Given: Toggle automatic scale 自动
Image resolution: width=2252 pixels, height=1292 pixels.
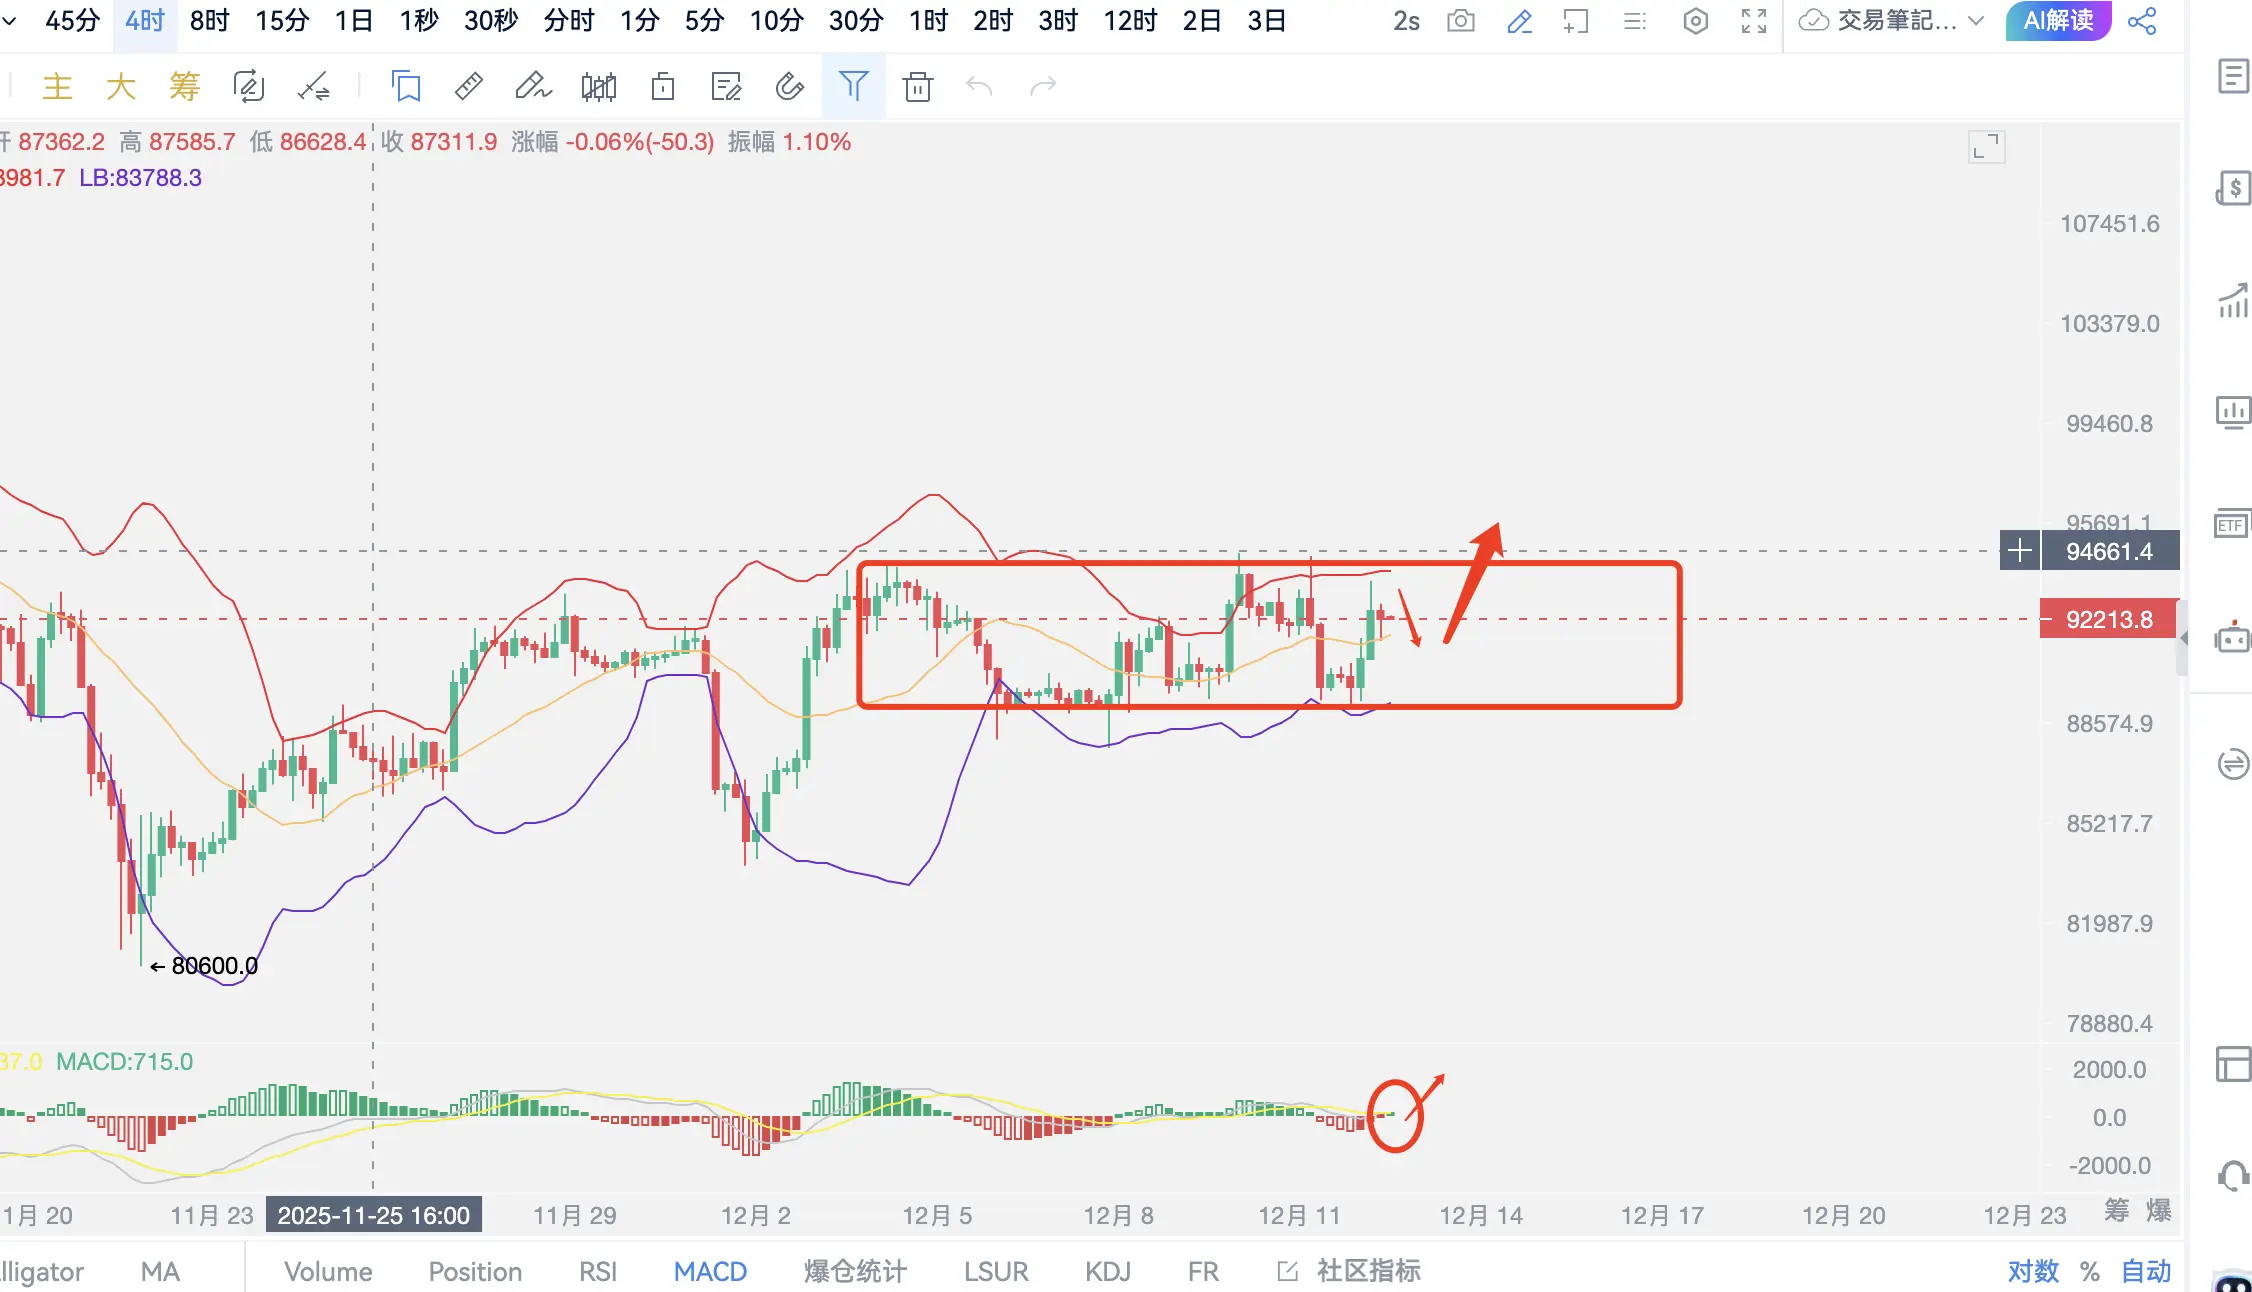Looking at the screenshot, I should click(2146, 1271).
